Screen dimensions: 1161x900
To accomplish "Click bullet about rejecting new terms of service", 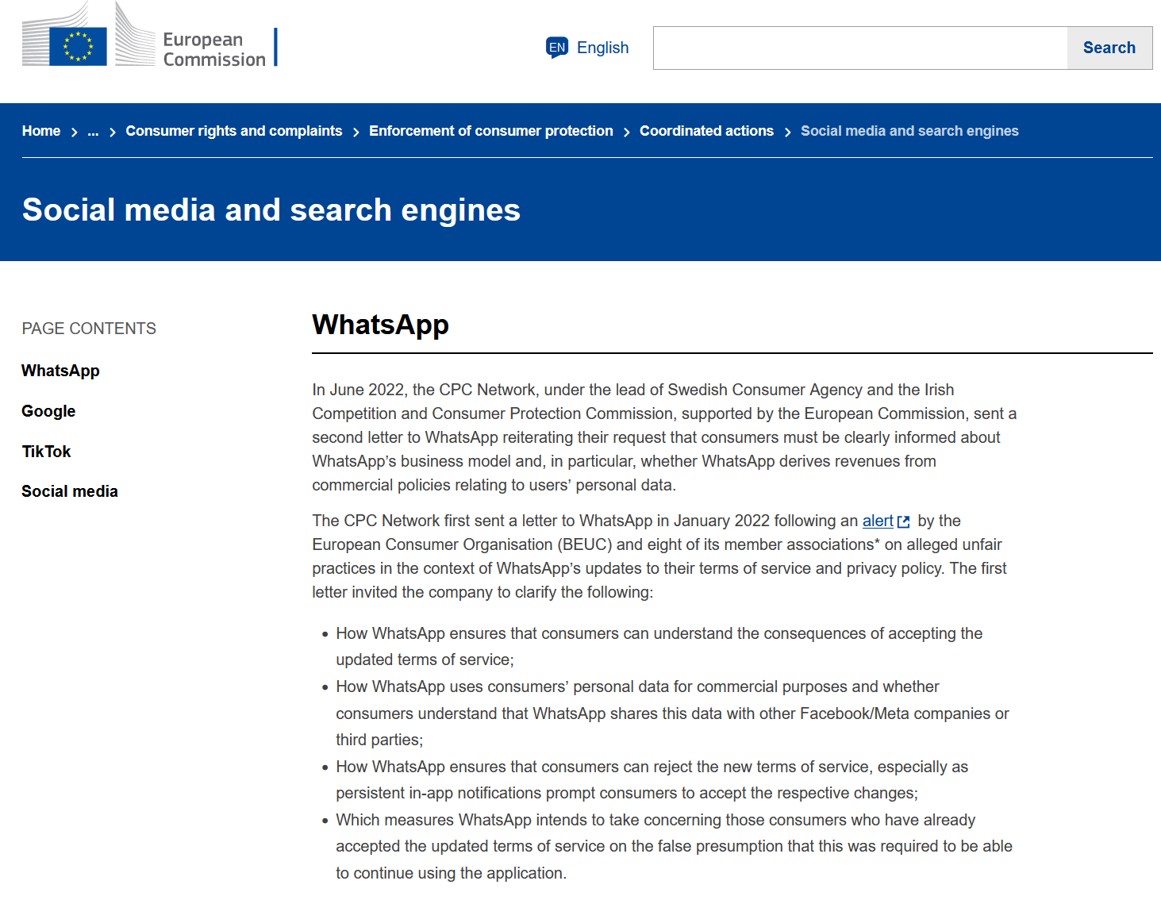I will click(x=652, y=780).
